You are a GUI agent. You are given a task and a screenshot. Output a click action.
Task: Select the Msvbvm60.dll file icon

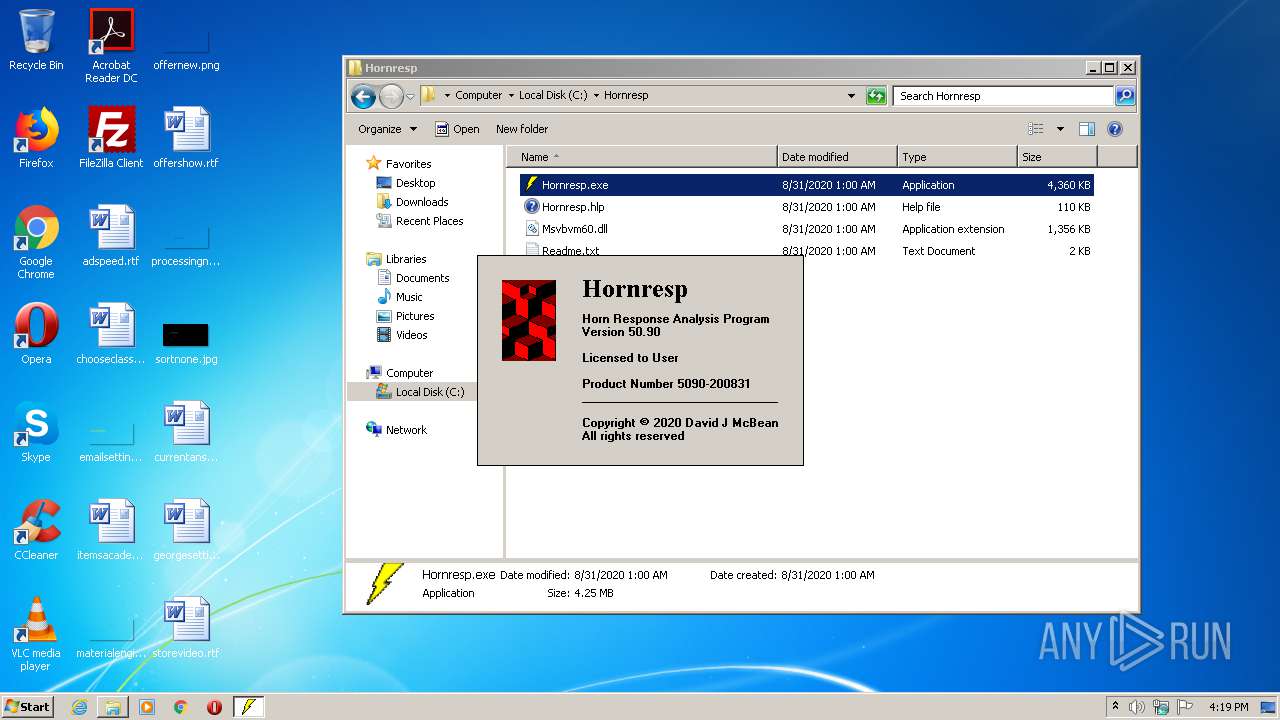pyautogui.click(x=532, y=229)
